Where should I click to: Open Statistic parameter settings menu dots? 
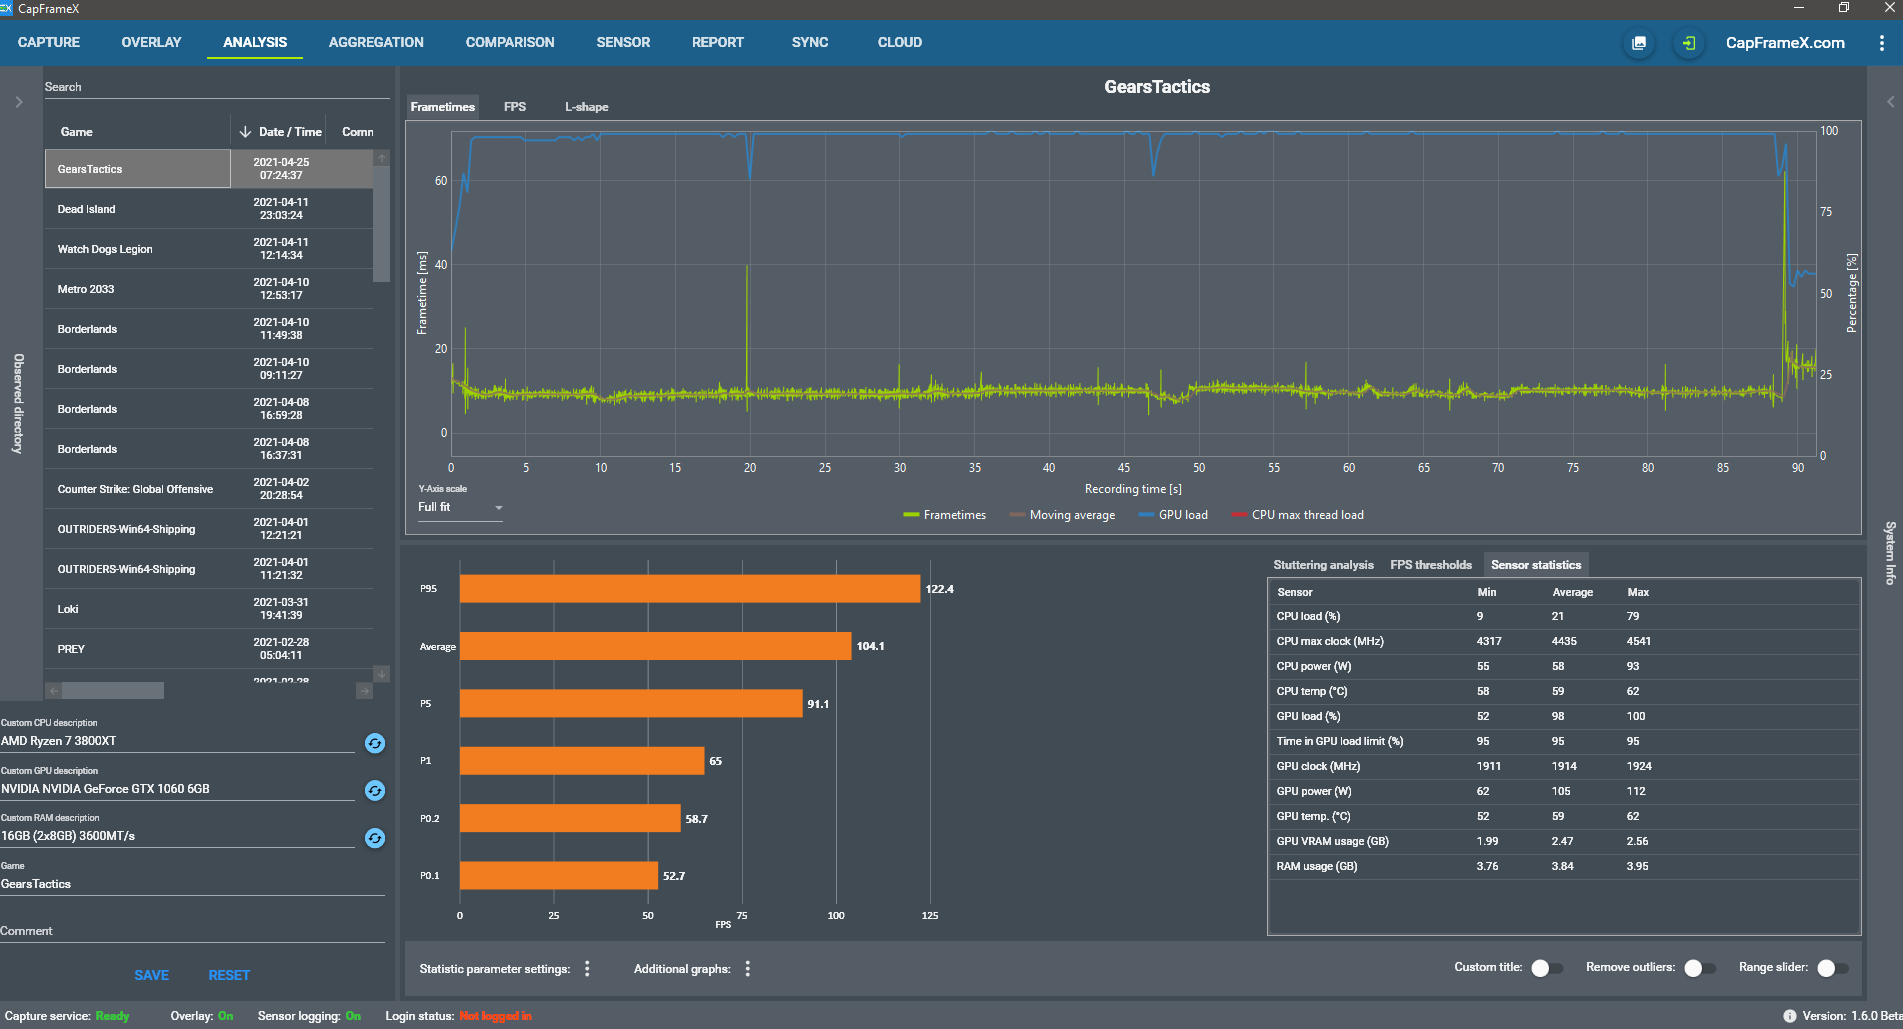(x=587, y=968)
